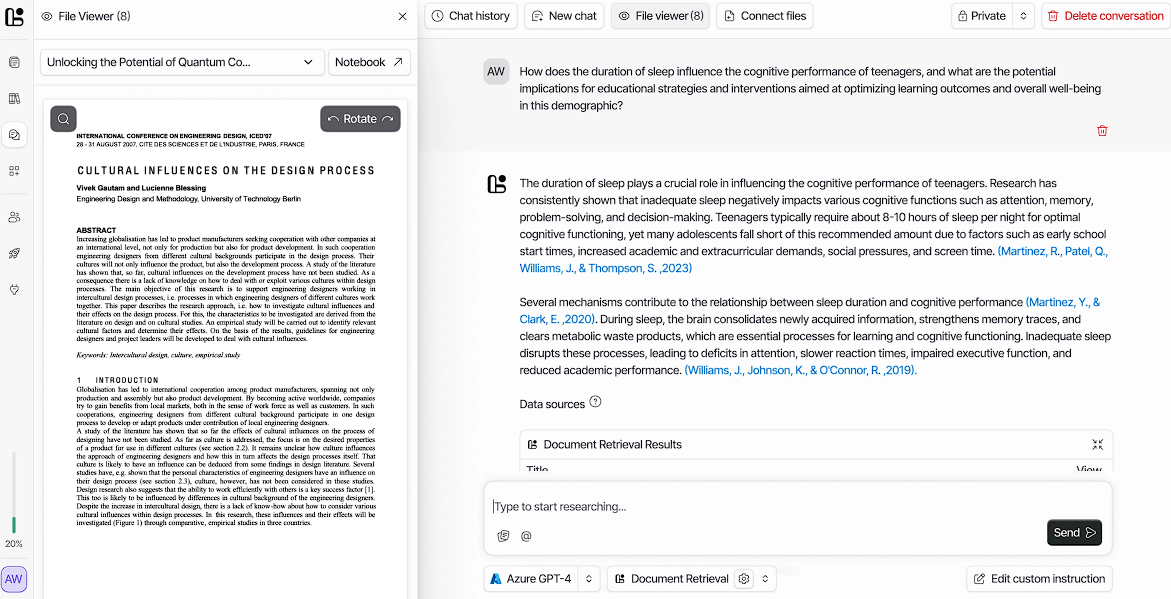The height and width of the screenshot is (599, 1171).
Task: Select the Azure GPT-4 model button
Action: 531,579
